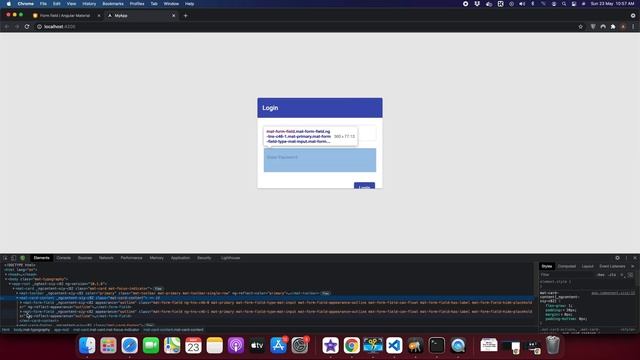
Task: Open Safari from the Dock
Action: pyautogui.click(x=129, y=346)
